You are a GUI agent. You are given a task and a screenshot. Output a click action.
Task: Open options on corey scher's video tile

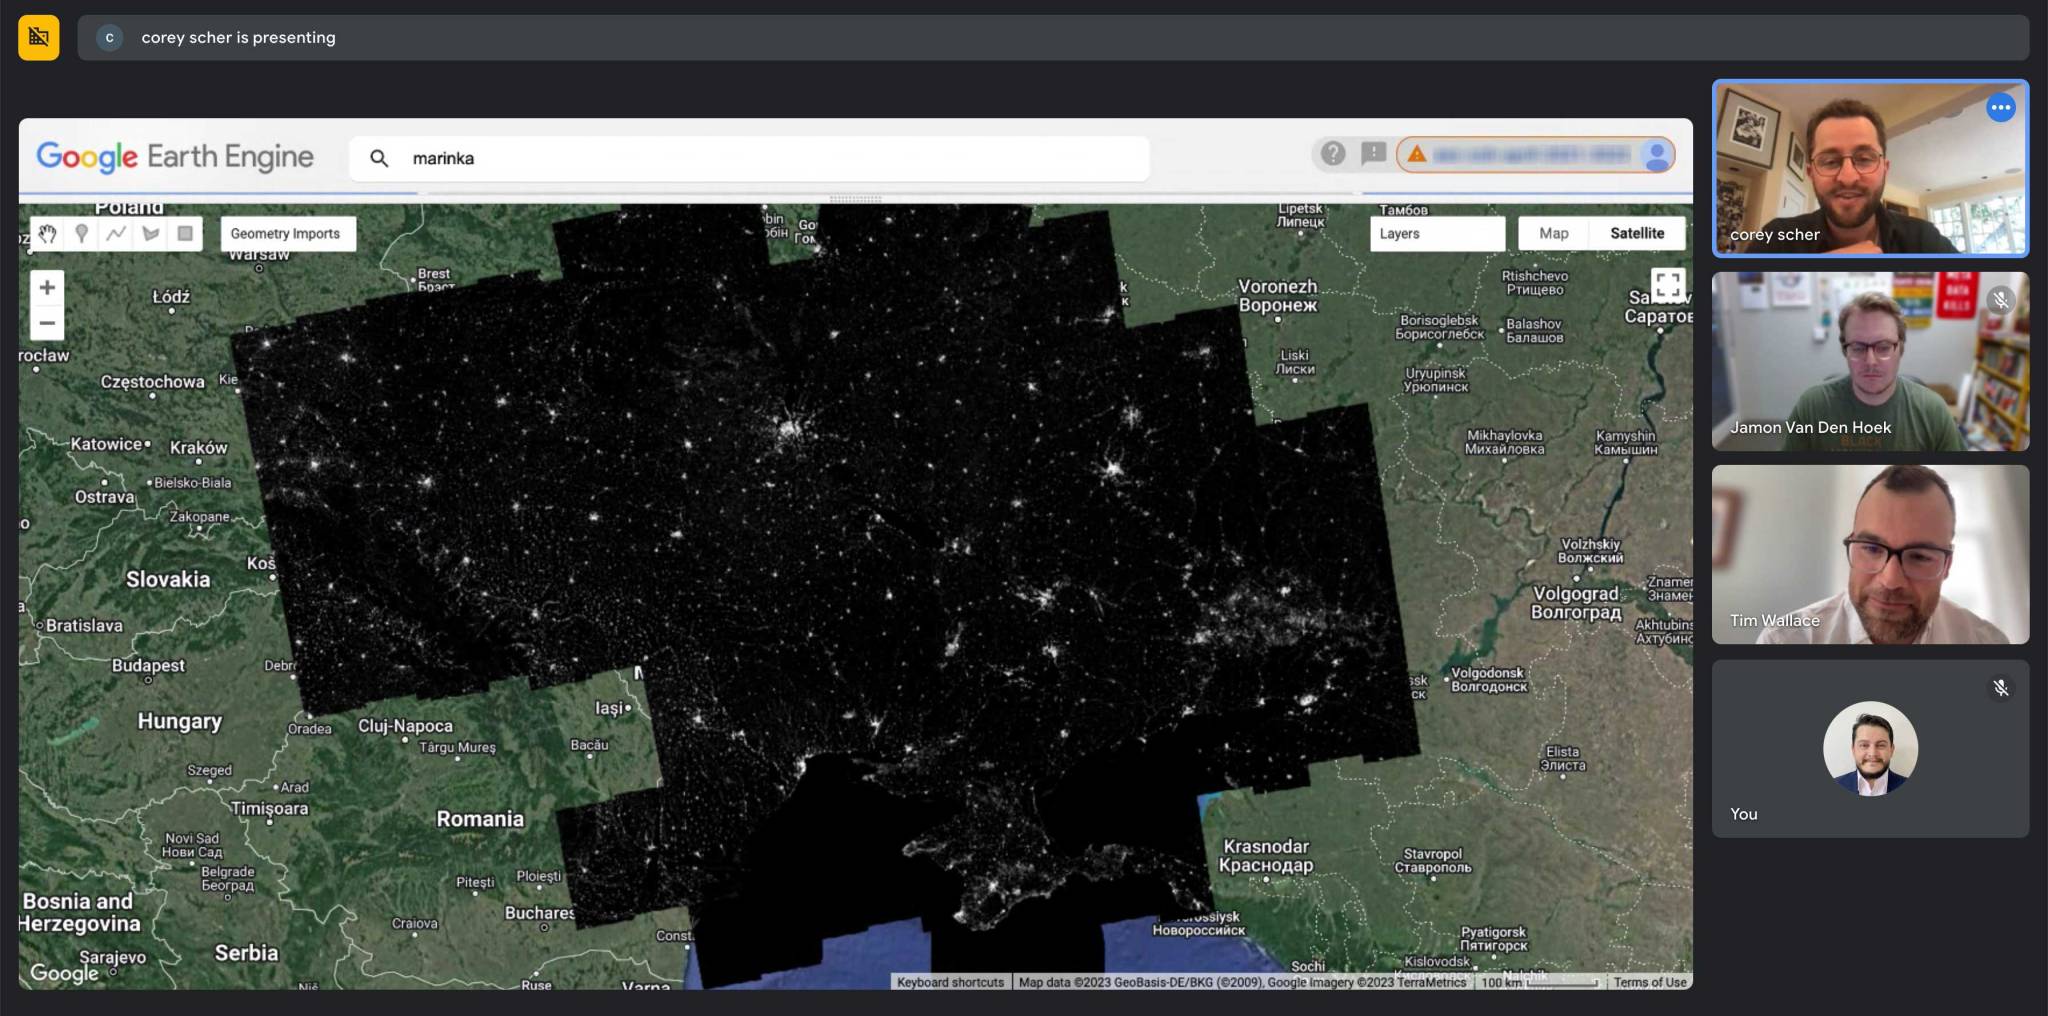2001,107
